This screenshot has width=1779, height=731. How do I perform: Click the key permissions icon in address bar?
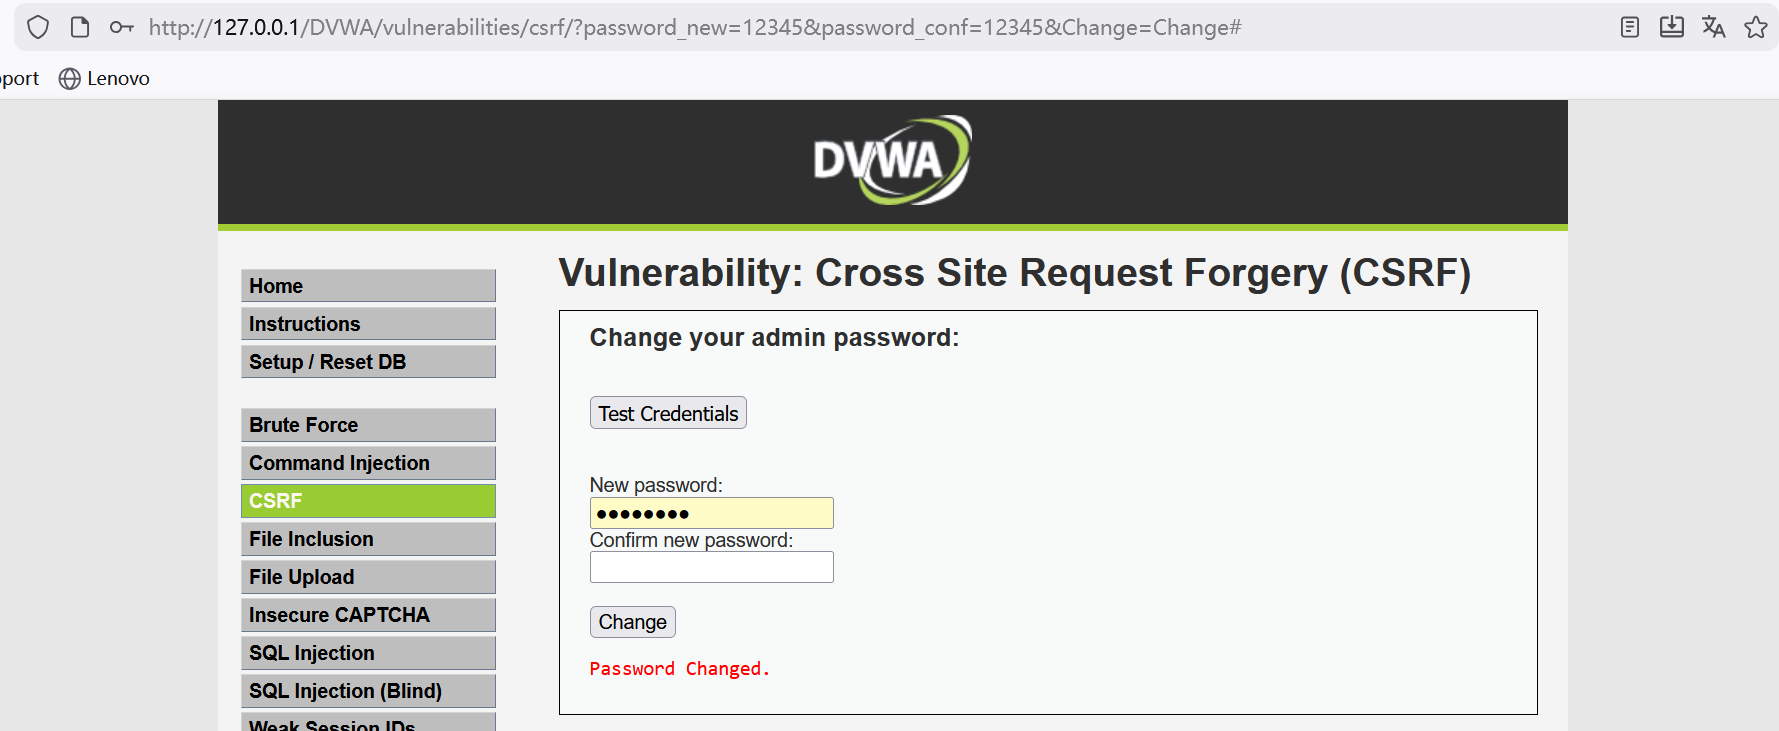122,27
